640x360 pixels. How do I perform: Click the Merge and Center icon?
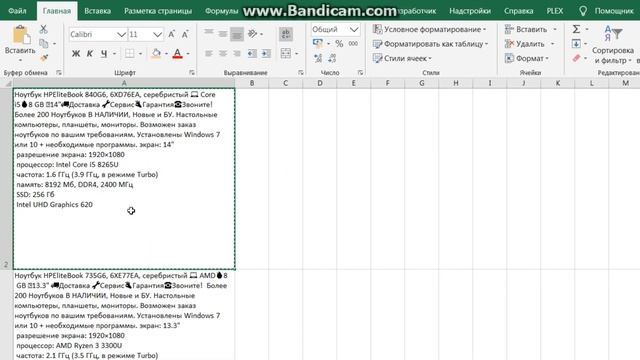click(286, 53)
